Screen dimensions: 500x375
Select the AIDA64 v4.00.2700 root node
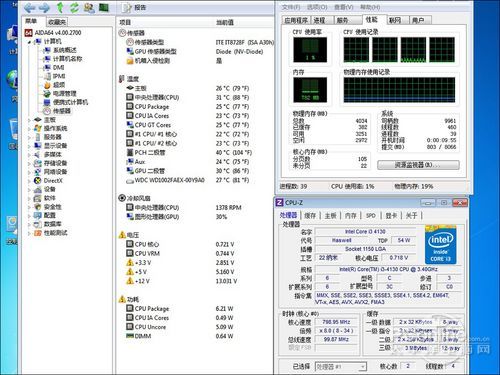[53, 33]
